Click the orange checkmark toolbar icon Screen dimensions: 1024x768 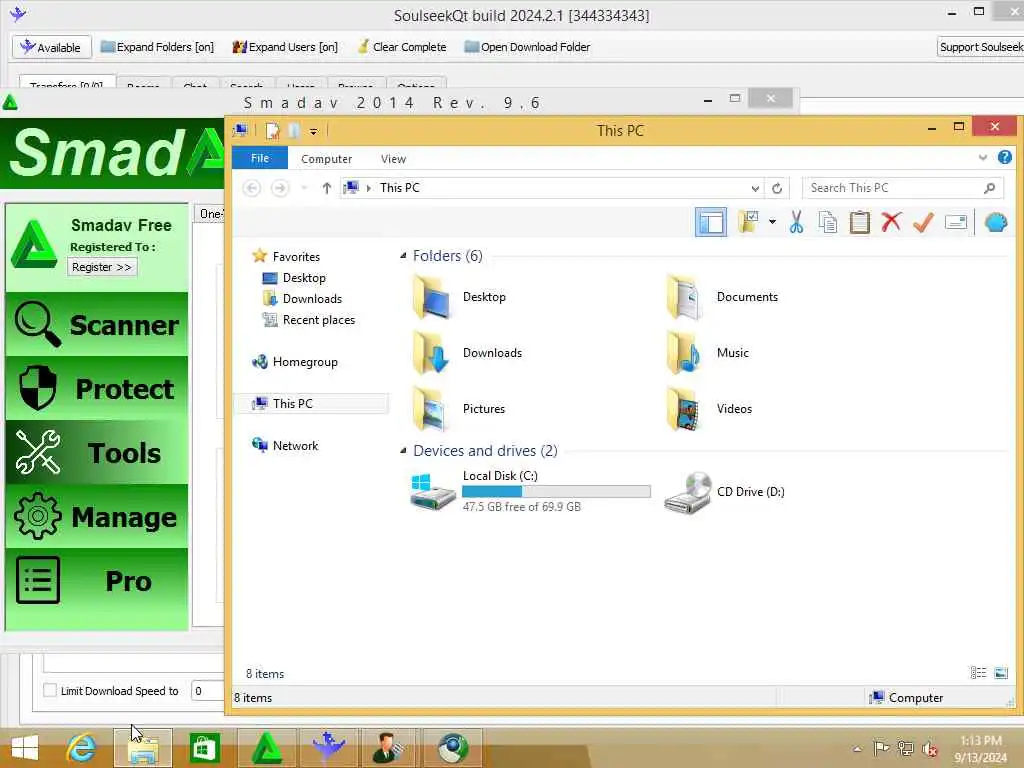(923, 223)
